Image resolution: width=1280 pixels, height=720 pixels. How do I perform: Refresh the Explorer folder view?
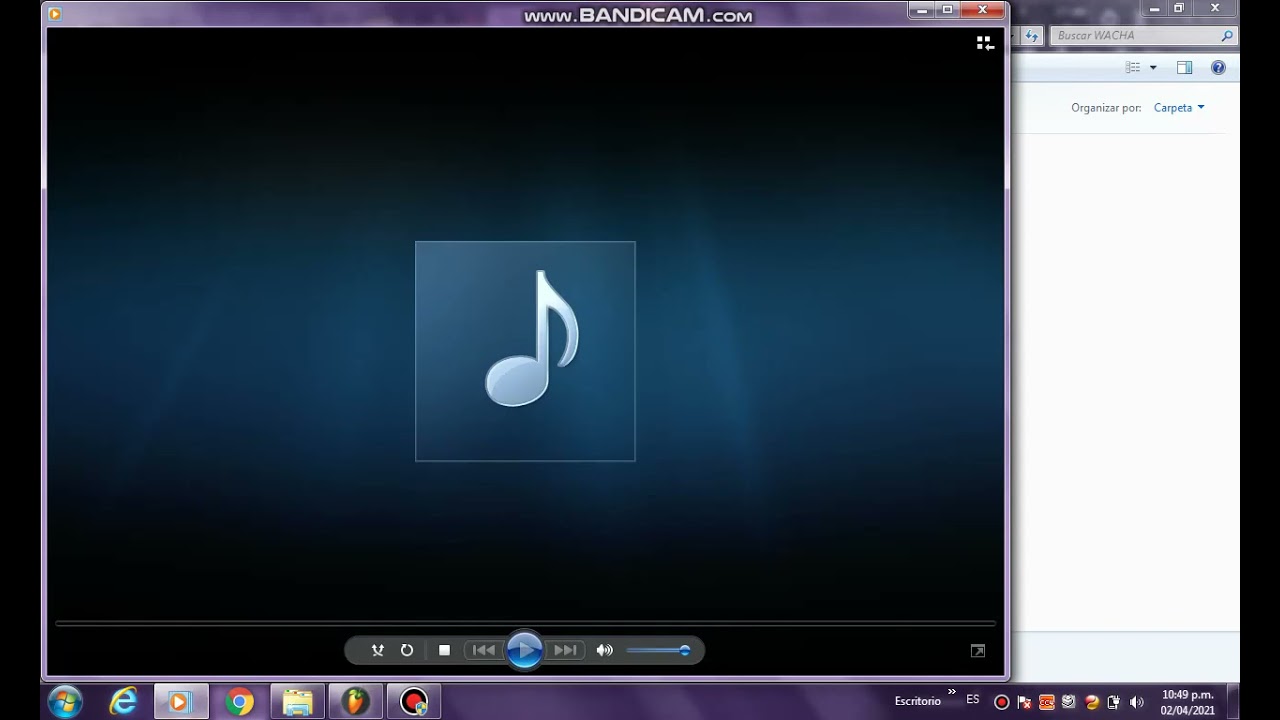point(1031,36)
